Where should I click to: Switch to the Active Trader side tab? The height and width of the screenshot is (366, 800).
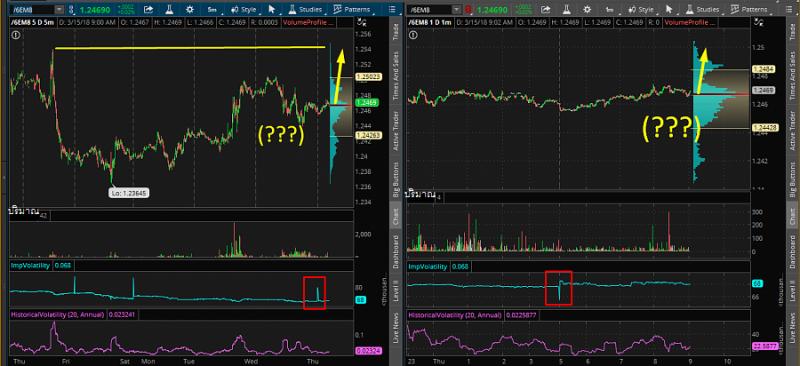click(x=395, y=130)
